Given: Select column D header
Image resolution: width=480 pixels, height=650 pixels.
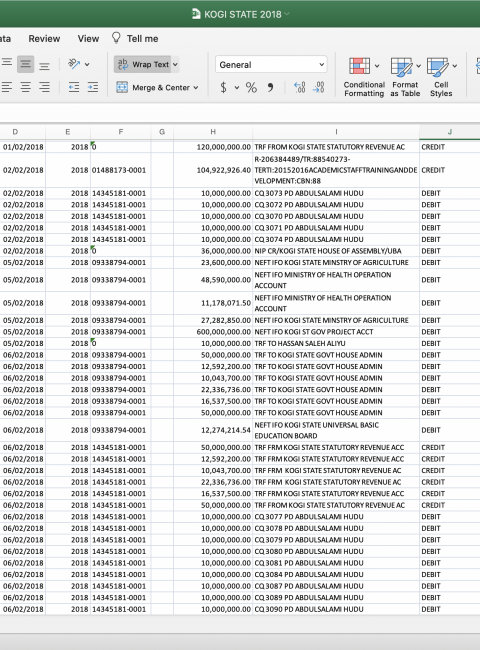Looking at the screenshot, I should (15, 132).
